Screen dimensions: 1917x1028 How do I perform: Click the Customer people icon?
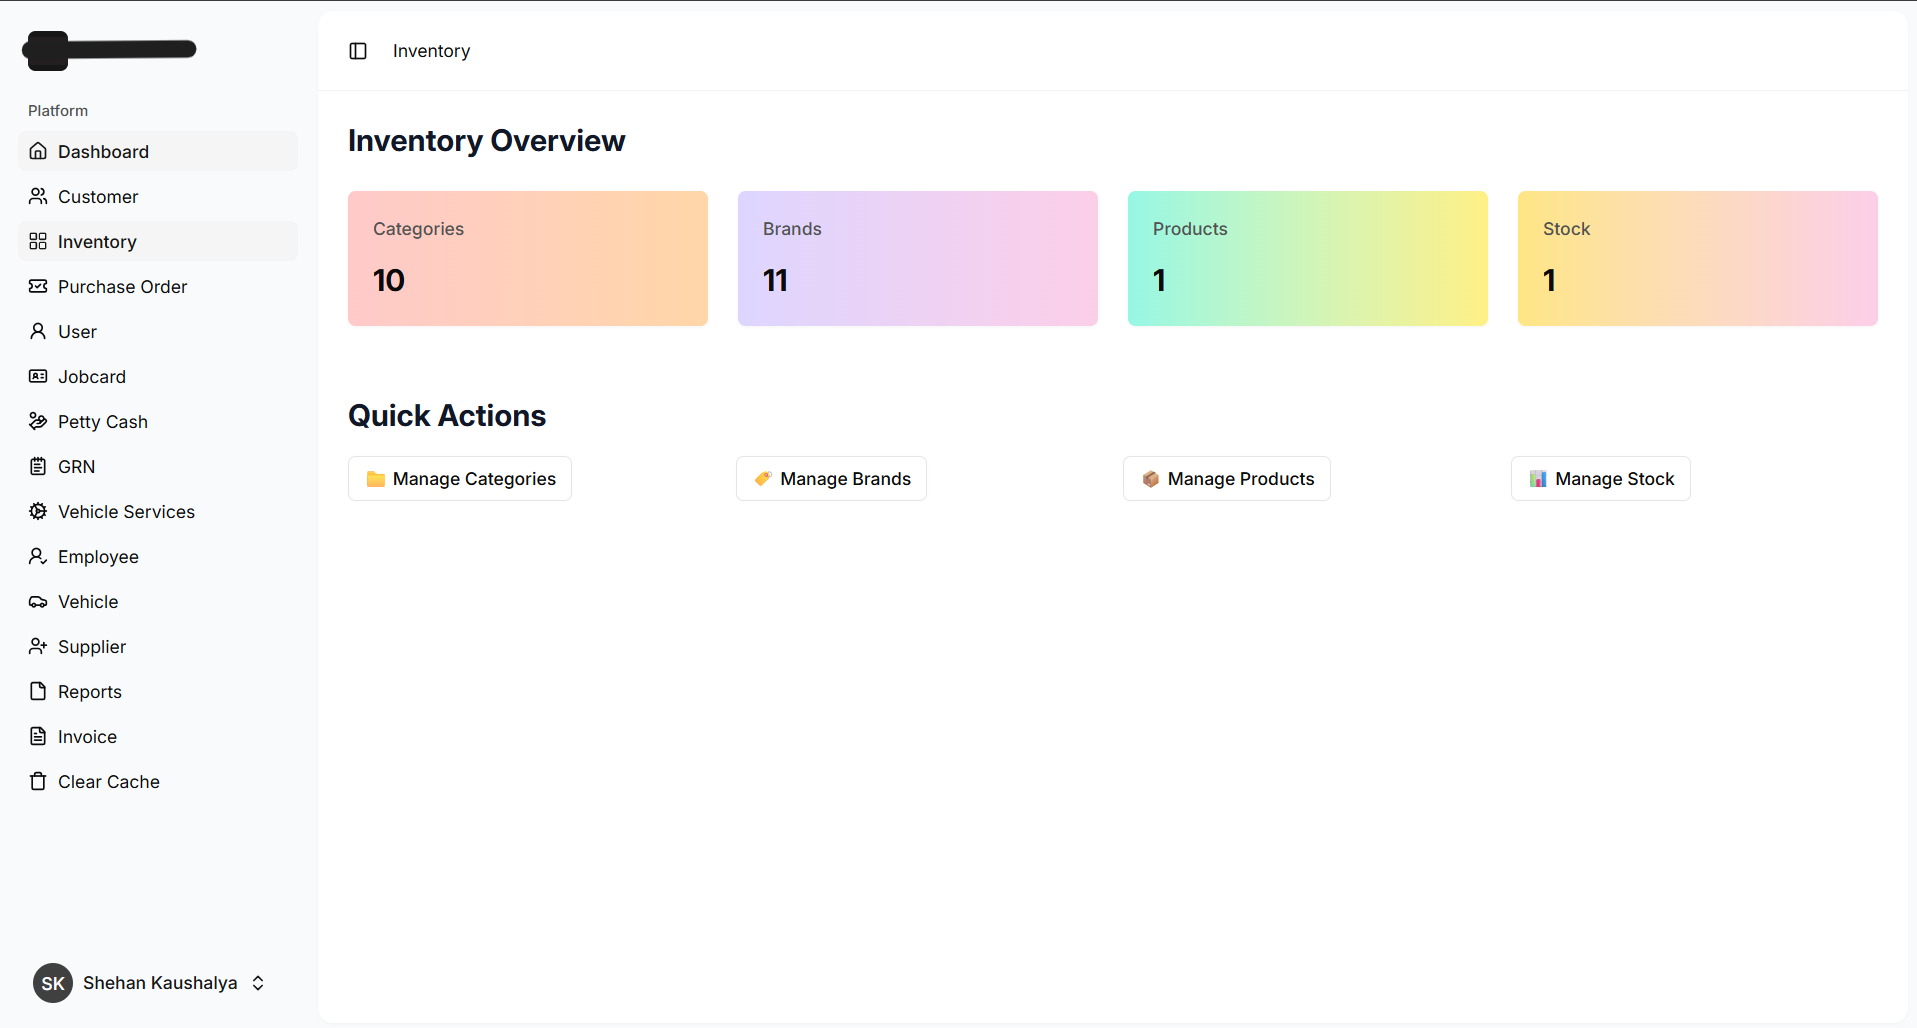coord(38,196)
